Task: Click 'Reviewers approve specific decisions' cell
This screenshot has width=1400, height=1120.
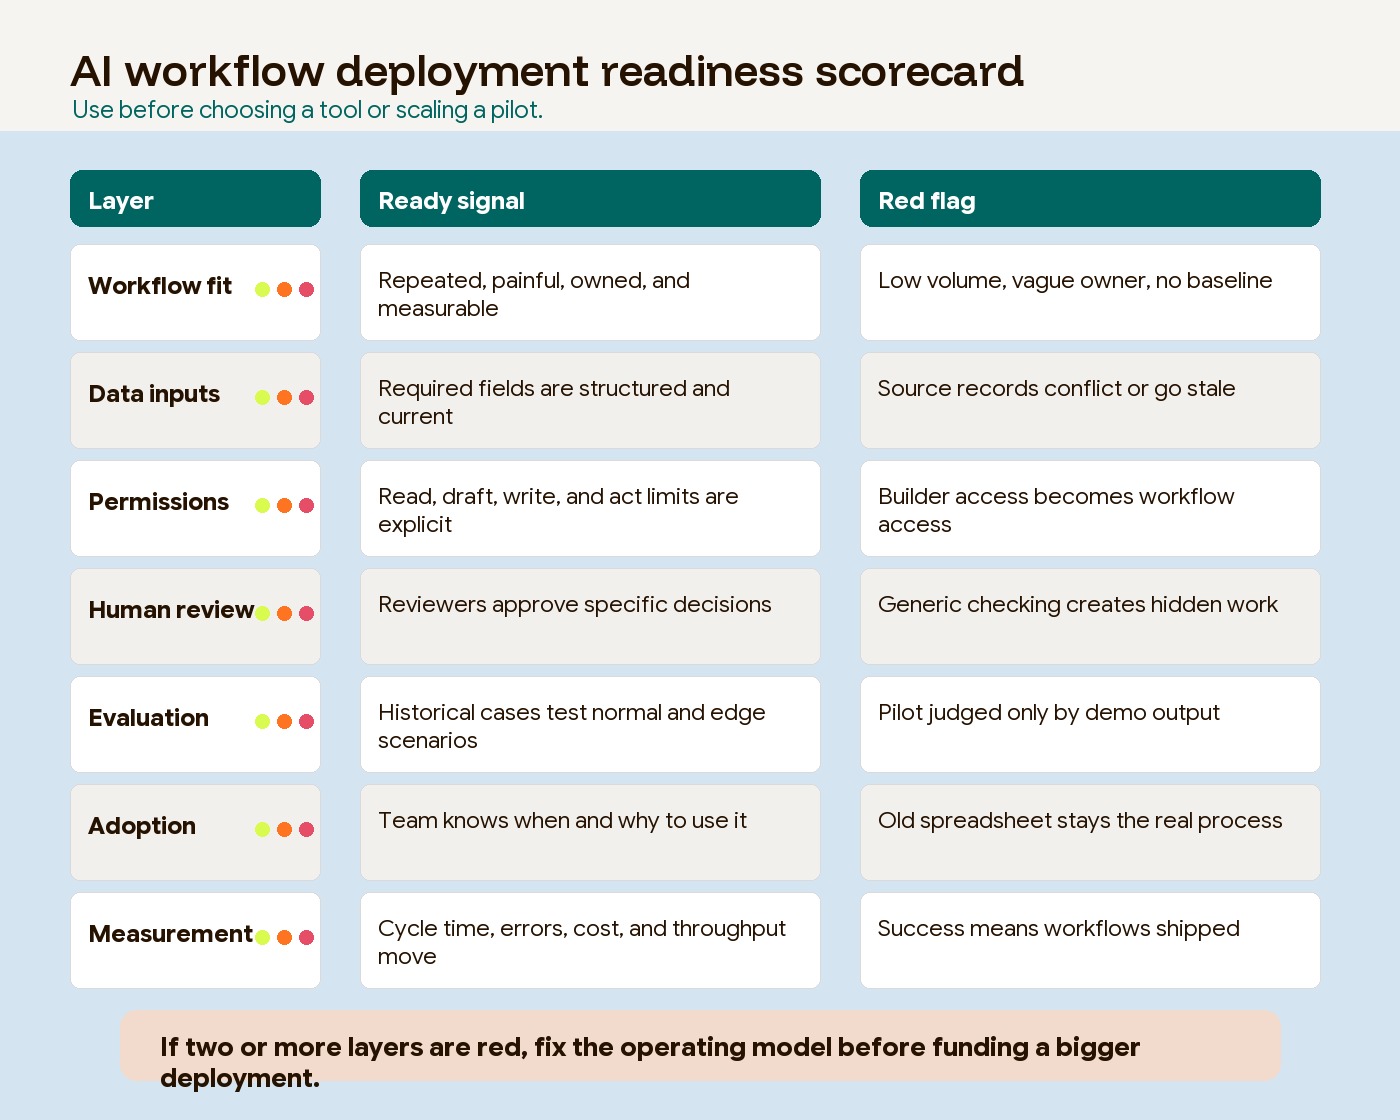Action: coord(590,617)
